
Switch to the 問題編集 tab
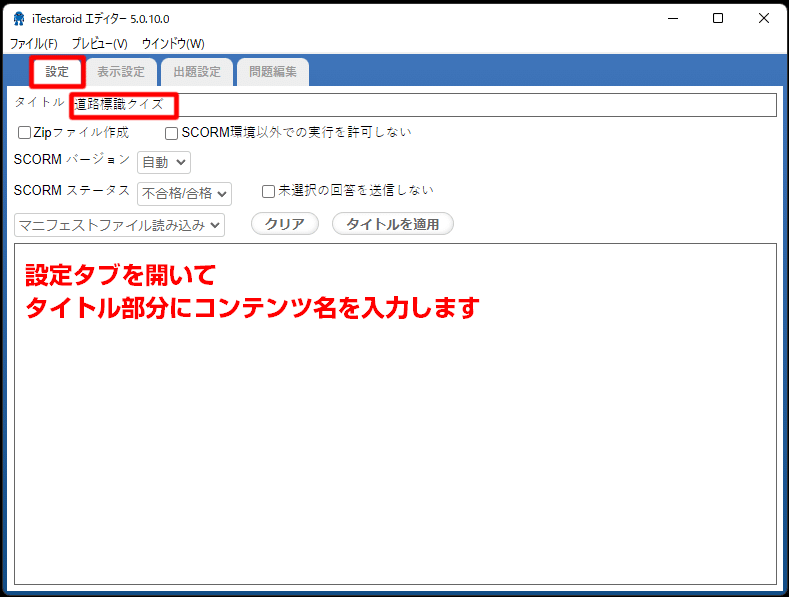[x=273, y=72]
